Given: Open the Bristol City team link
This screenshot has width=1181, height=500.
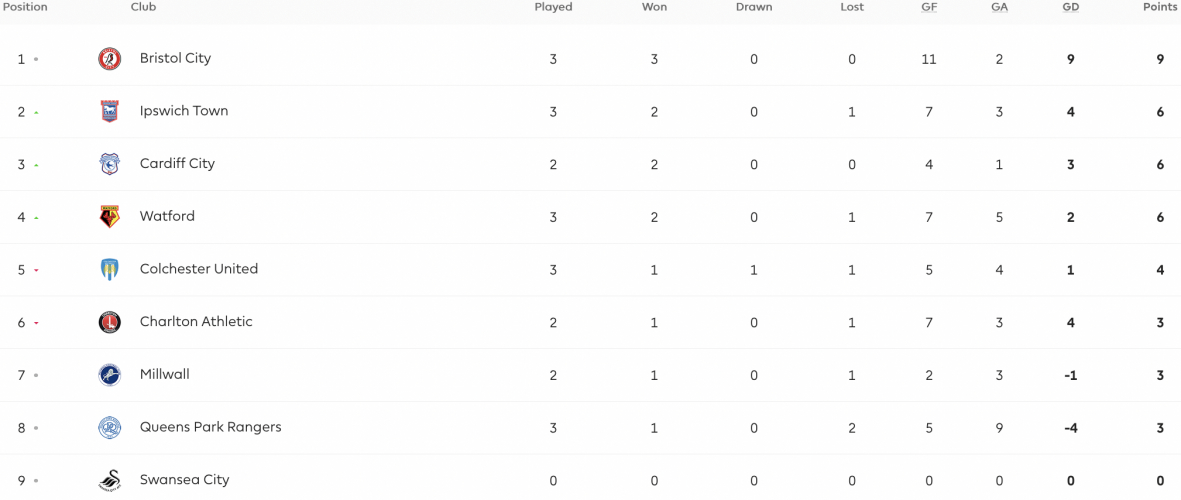Looking at the screenshot, I should tap(175, 58).
